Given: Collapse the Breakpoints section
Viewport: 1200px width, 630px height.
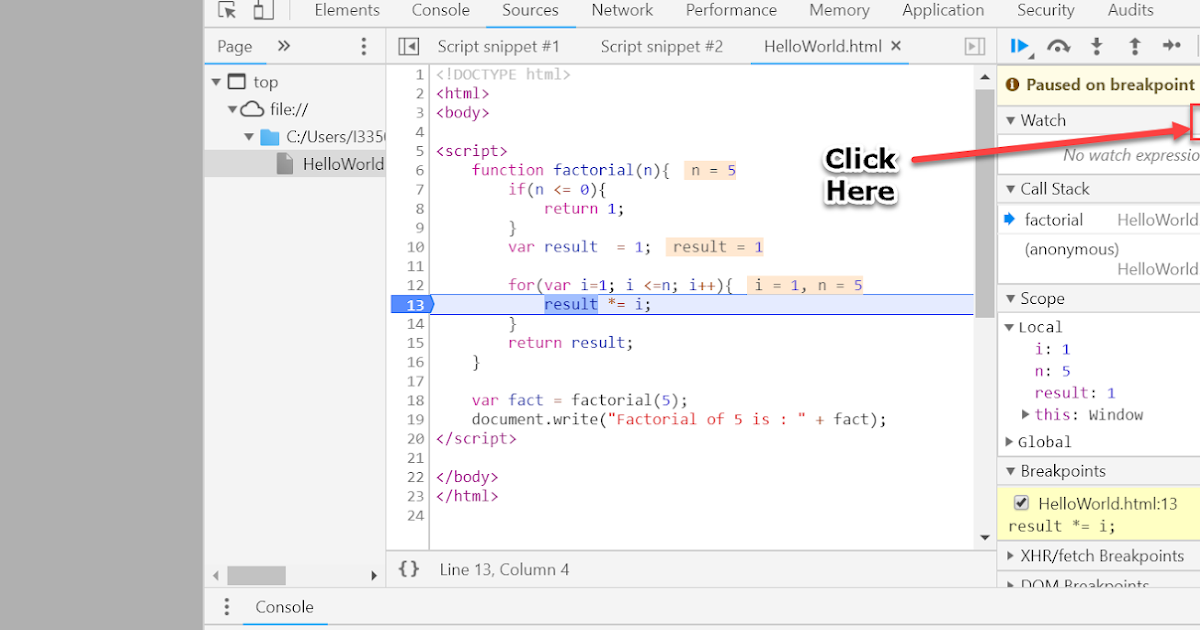Looking at the screenshot, I should coord(1010,471).
